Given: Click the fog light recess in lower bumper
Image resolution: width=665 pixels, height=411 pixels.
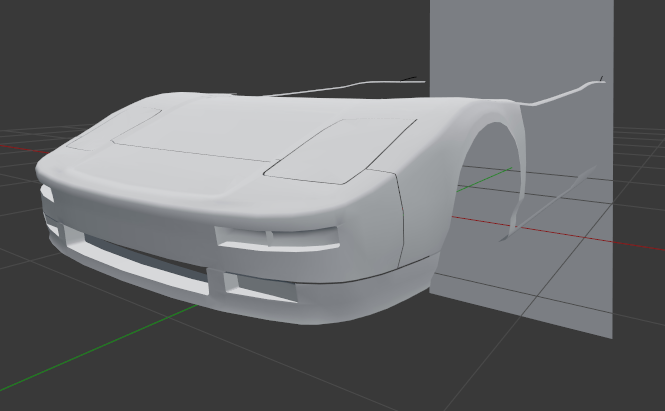Looking at the screenshot, I should click(259, 288).
